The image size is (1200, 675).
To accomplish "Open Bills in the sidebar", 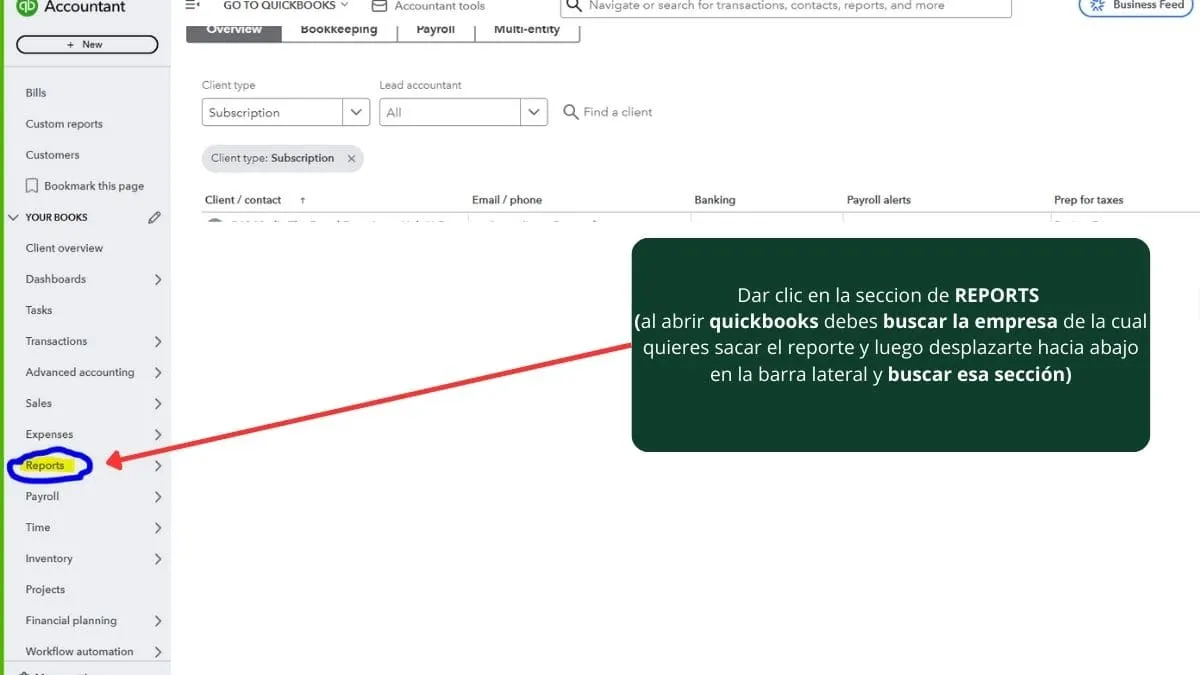I will pos(36,93).
